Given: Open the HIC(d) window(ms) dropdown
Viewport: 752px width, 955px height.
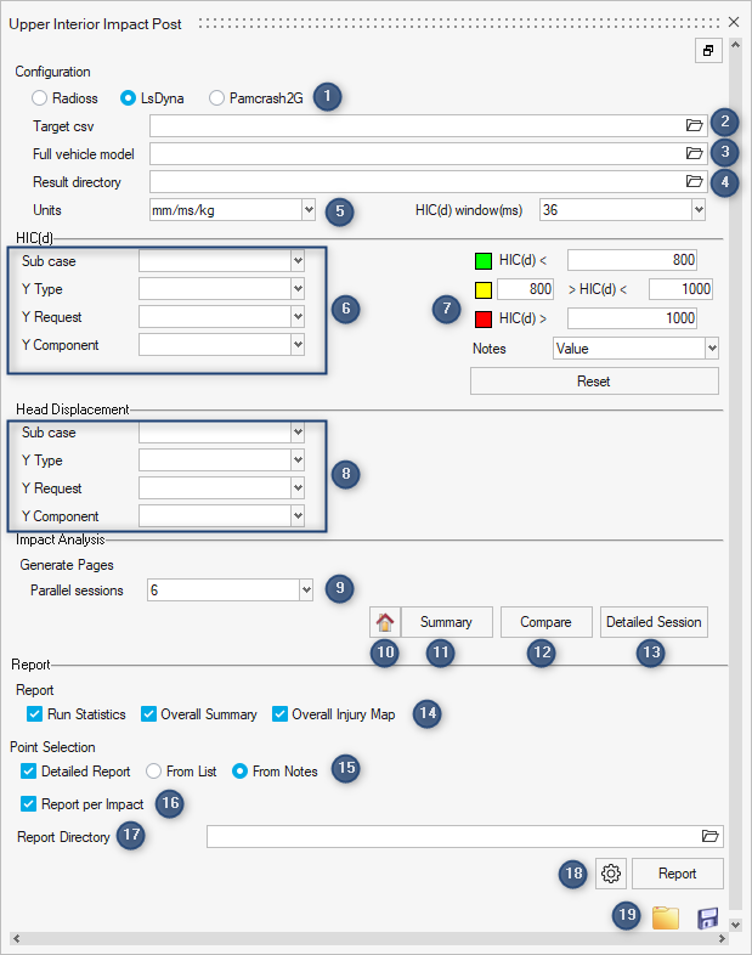Looking at the screenshot, I should click(x=697, y=210).
